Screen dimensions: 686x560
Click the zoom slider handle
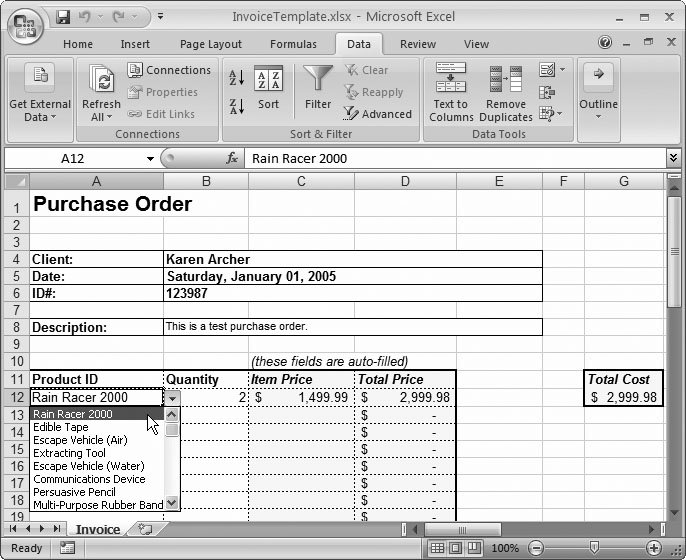594,548
